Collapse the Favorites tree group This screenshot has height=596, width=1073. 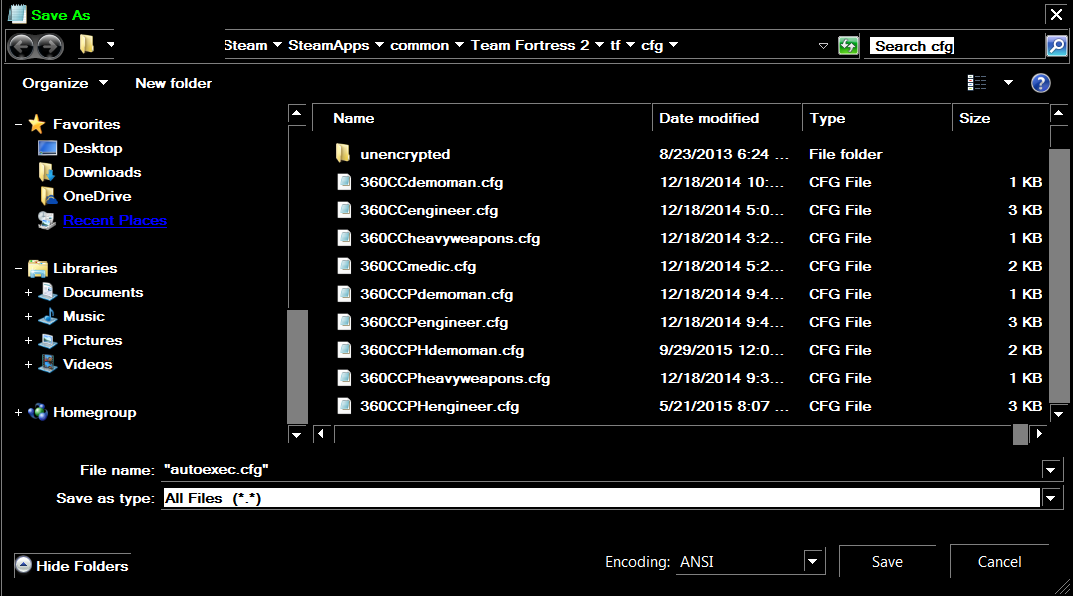pos(18,125)
